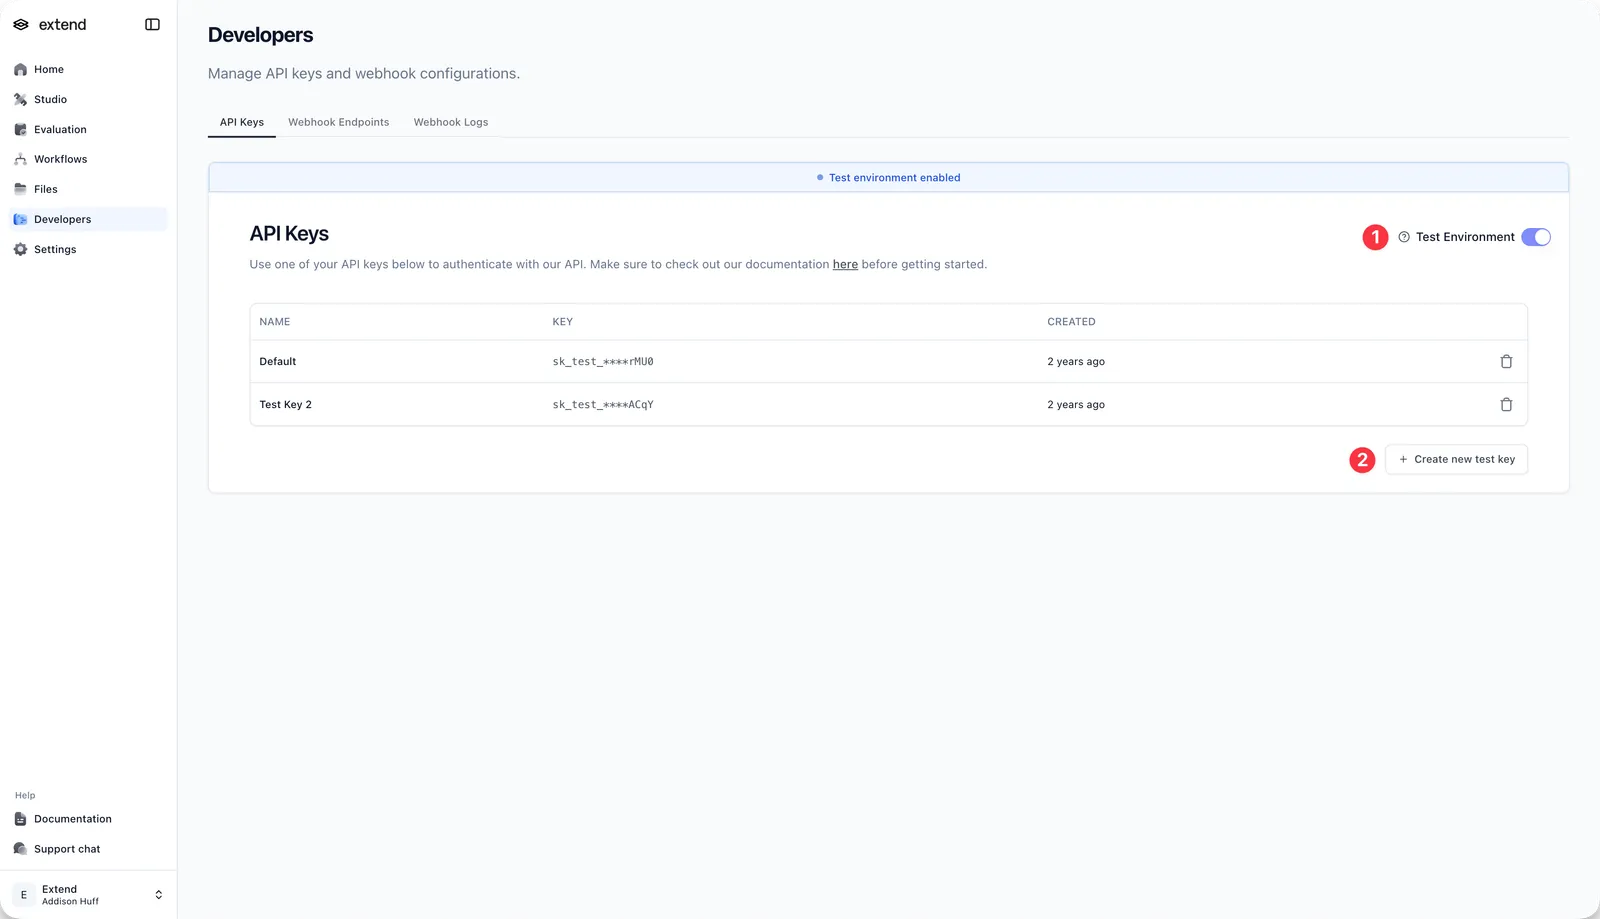1600x919 pixels.
Task: Open Workflows in the sidebar
Action: tap(88, 160)
